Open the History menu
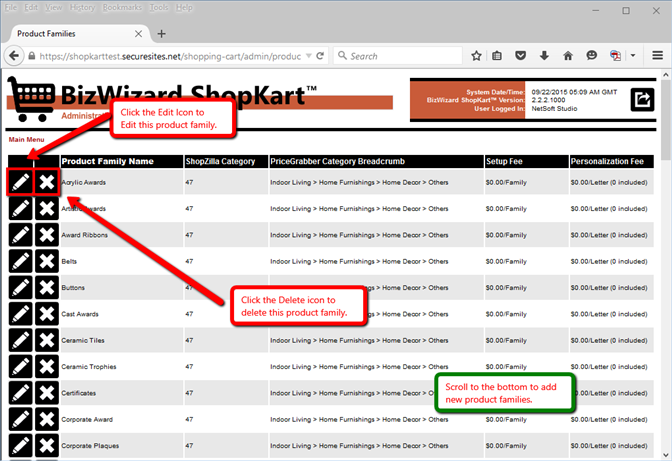This screenshot has width=672, height=461. pyautogui.click(x=82, y=8)
